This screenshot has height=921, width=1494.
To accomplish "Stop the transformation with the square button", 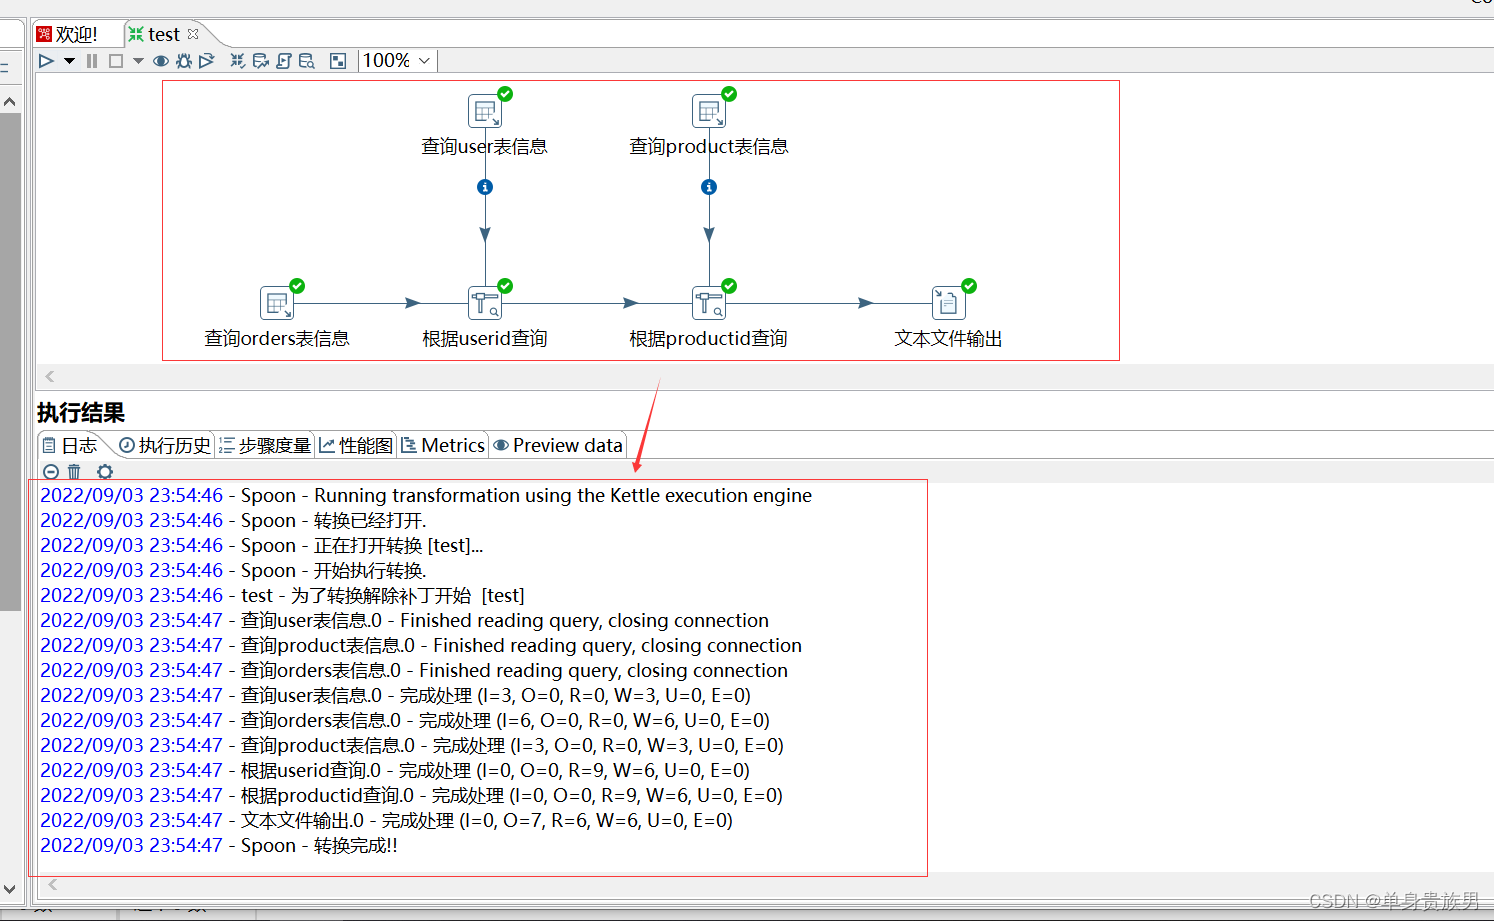I will 116,61.
